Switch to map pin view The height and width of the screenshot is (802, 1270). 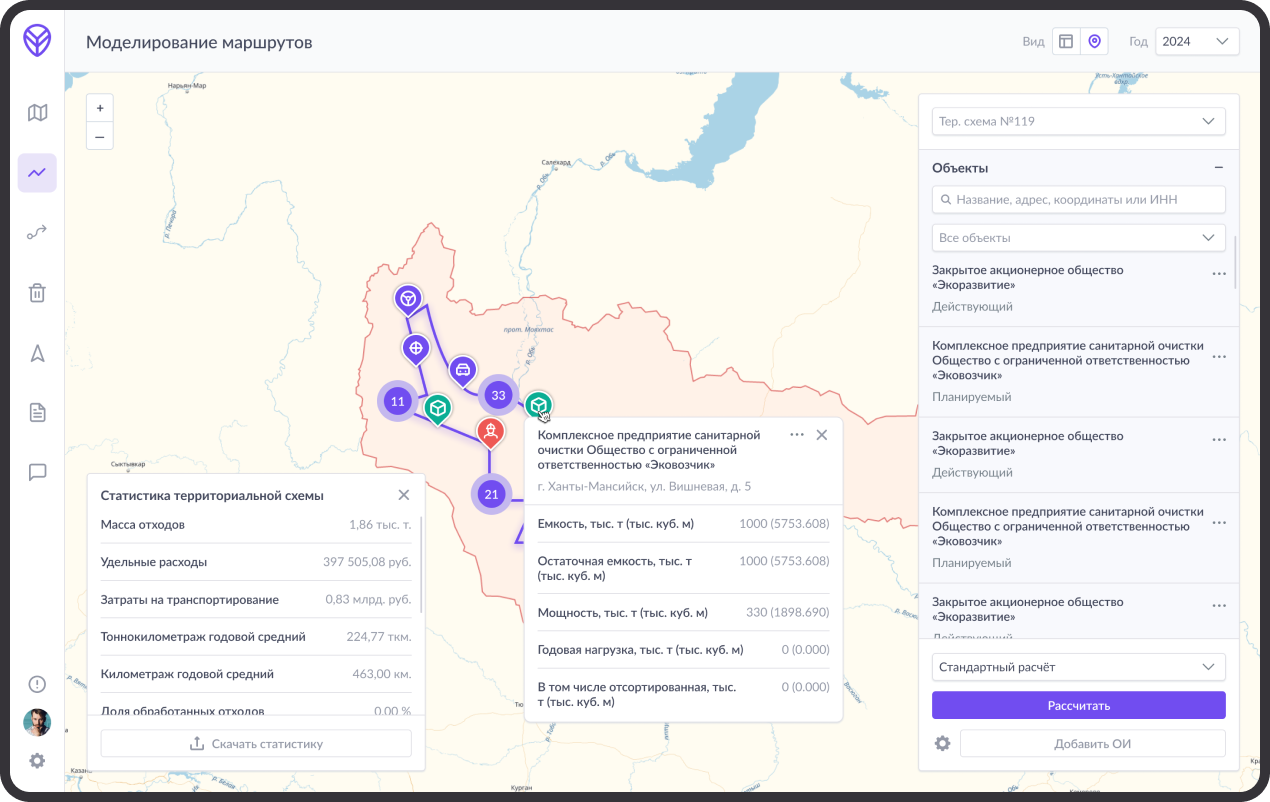pos(1094,41)
